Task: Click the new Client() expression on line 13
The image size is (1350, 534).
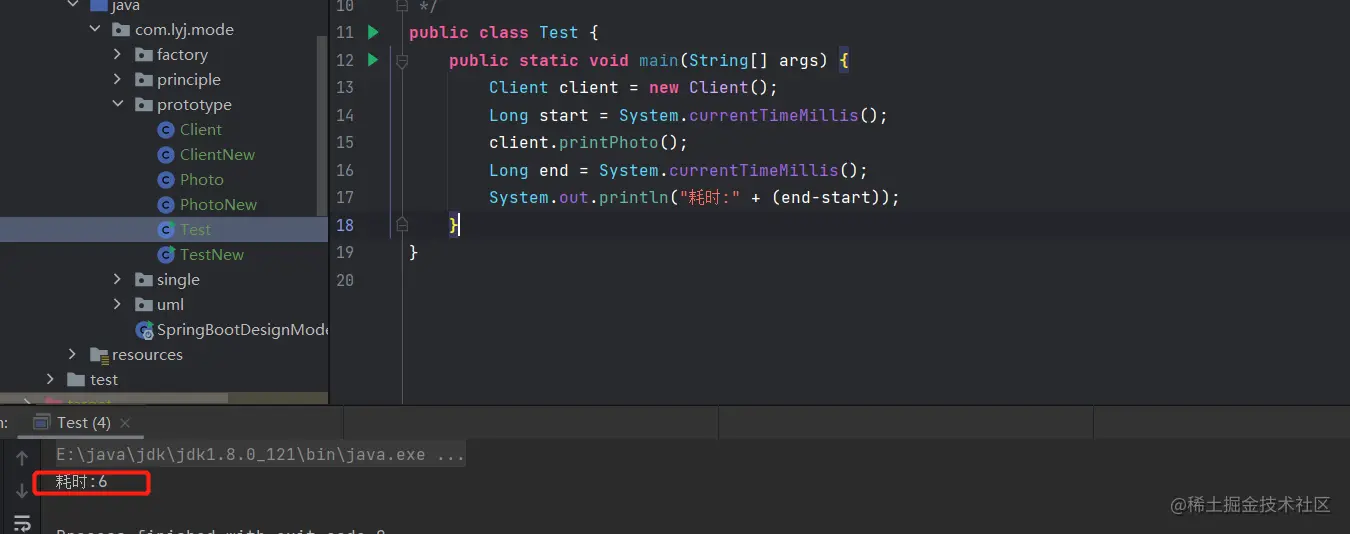Action: (713, 87)
